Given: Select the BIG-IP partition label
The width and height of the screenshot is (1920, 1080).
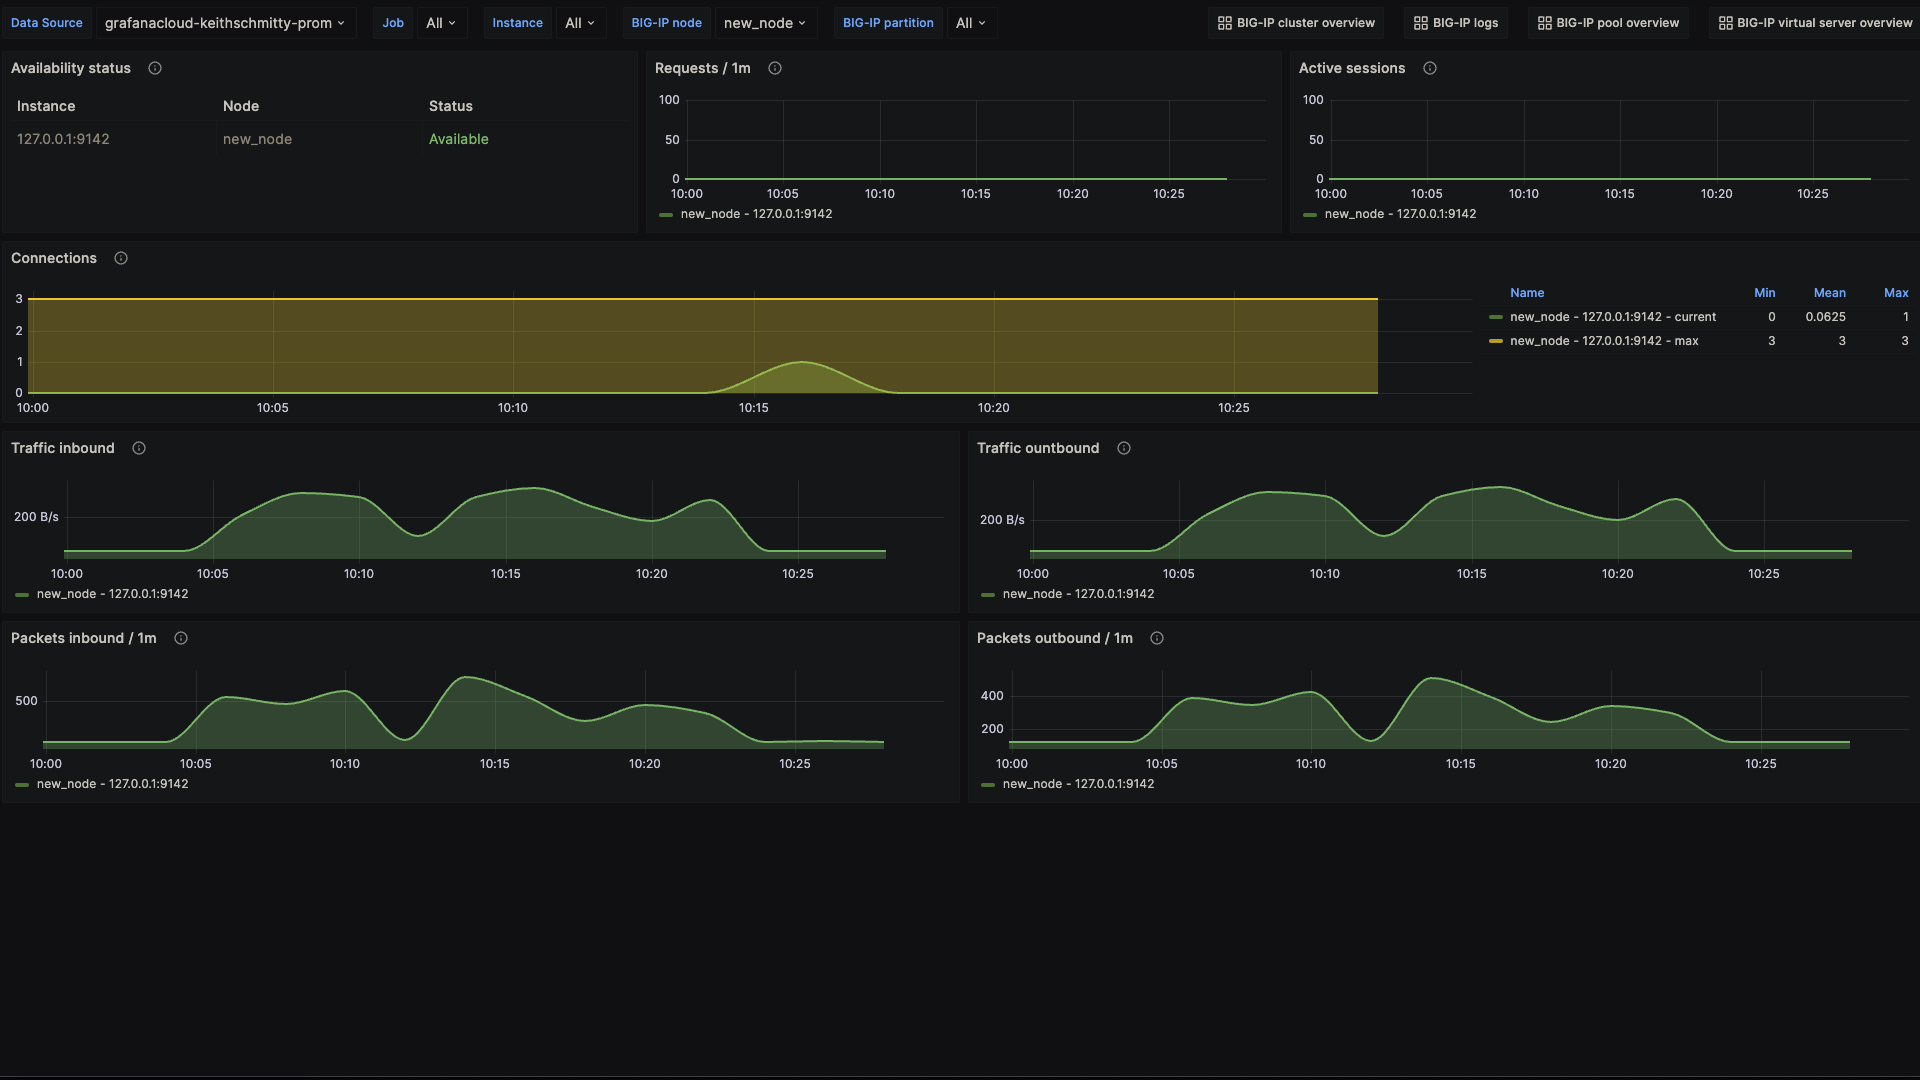Looking at the screenshot, I should pyautogui.click(x=887, y=22).
